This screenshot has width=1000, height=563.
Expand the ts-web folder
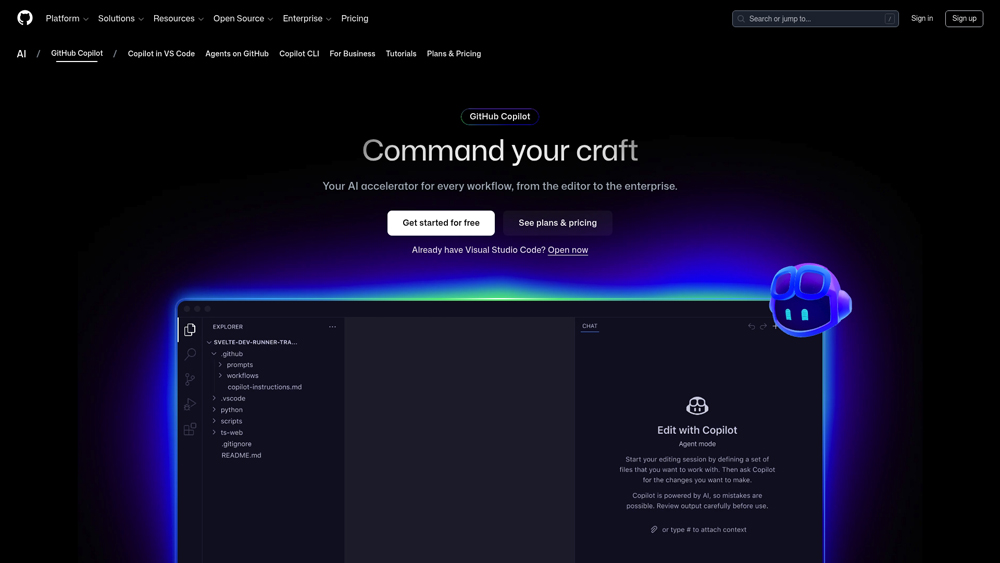(228, 432)
